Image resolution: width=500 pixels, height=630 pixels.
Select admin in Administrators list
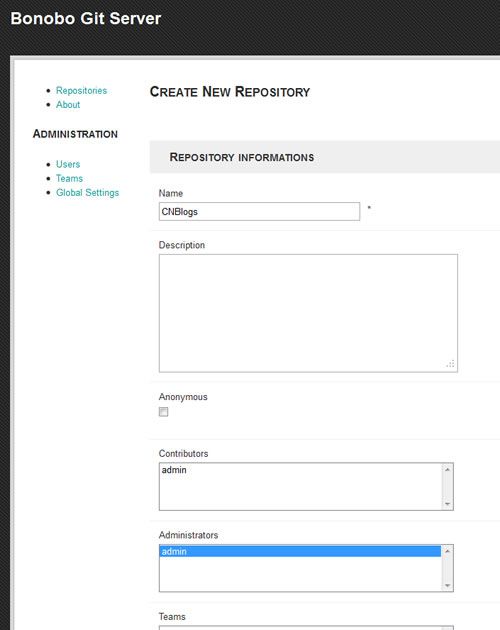301,551
